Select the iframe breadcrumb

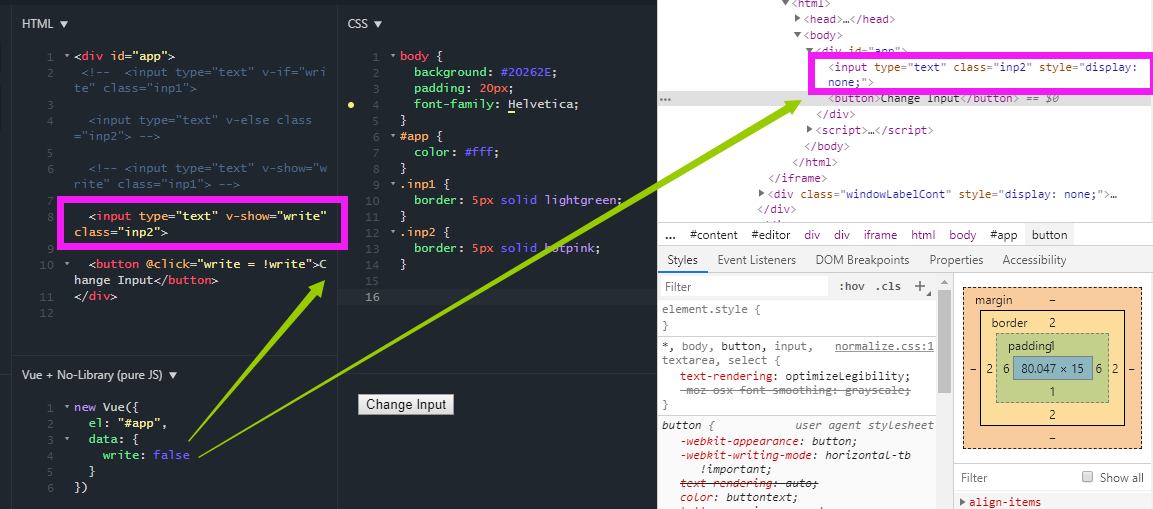coord(880,235)
